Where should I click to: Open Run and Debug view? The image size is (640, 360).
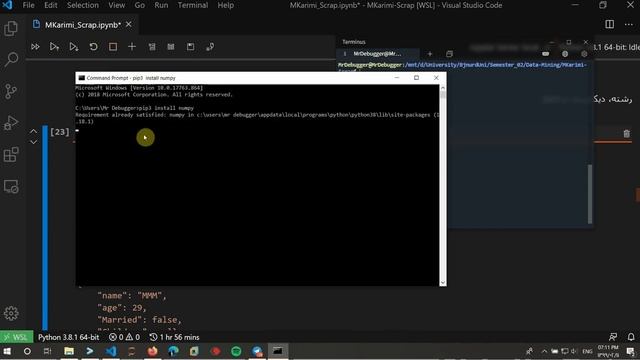point(11,122)
